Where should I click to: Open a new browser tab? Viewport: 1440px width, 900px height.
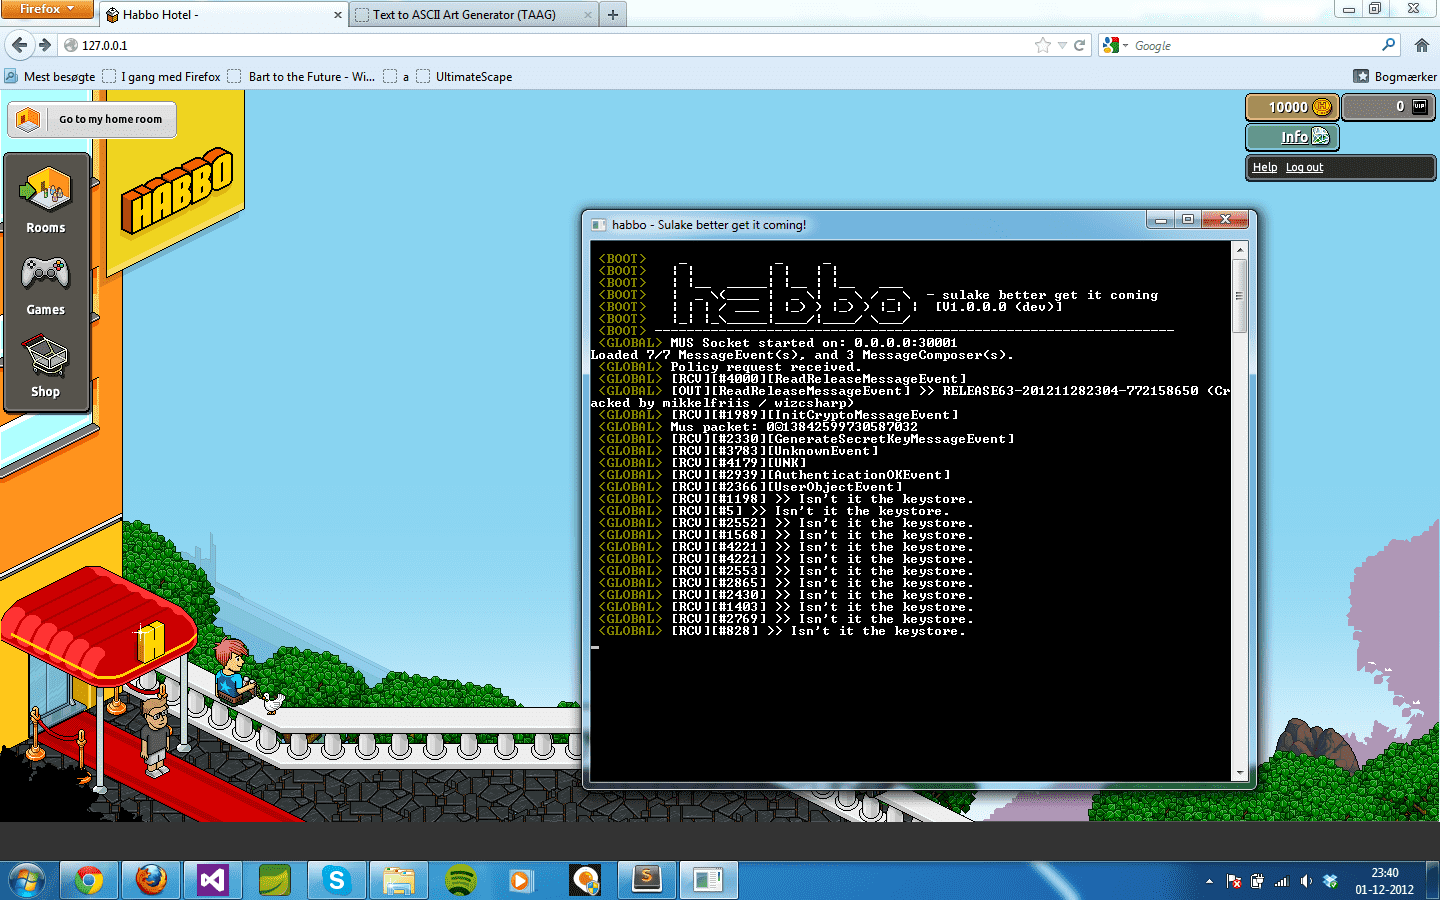pos(613,15)
